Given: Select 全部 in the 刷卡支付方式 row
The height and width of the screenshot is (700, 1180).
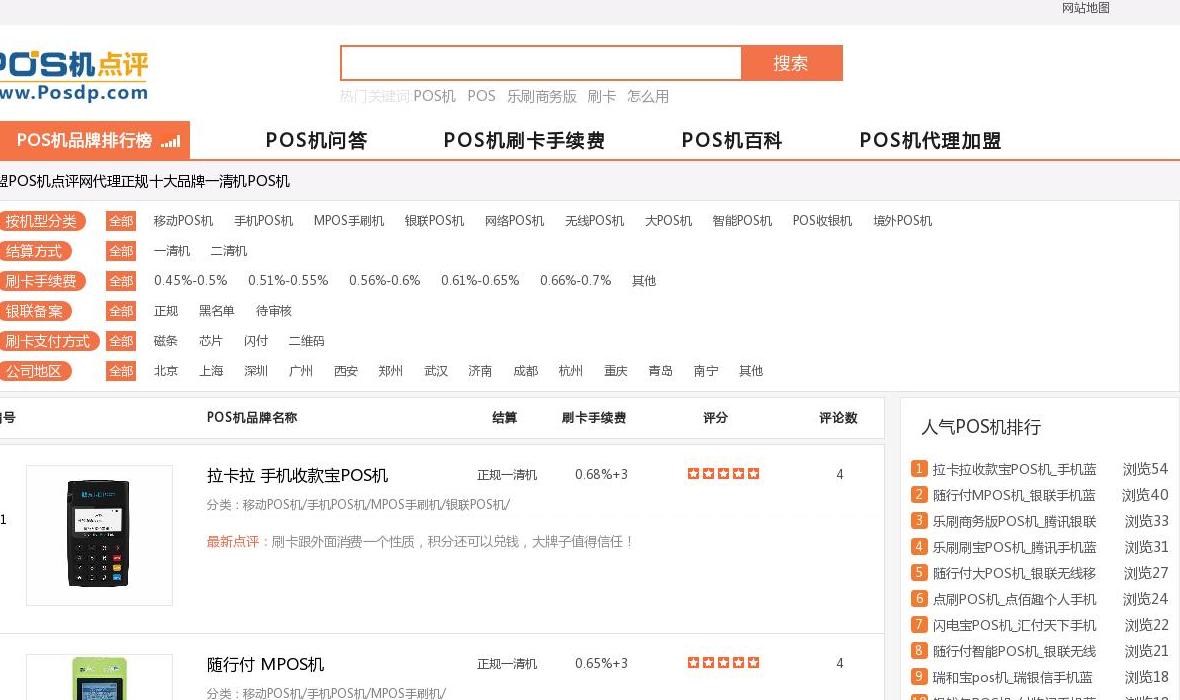Looking at the screenshot, I should [121, 341].
